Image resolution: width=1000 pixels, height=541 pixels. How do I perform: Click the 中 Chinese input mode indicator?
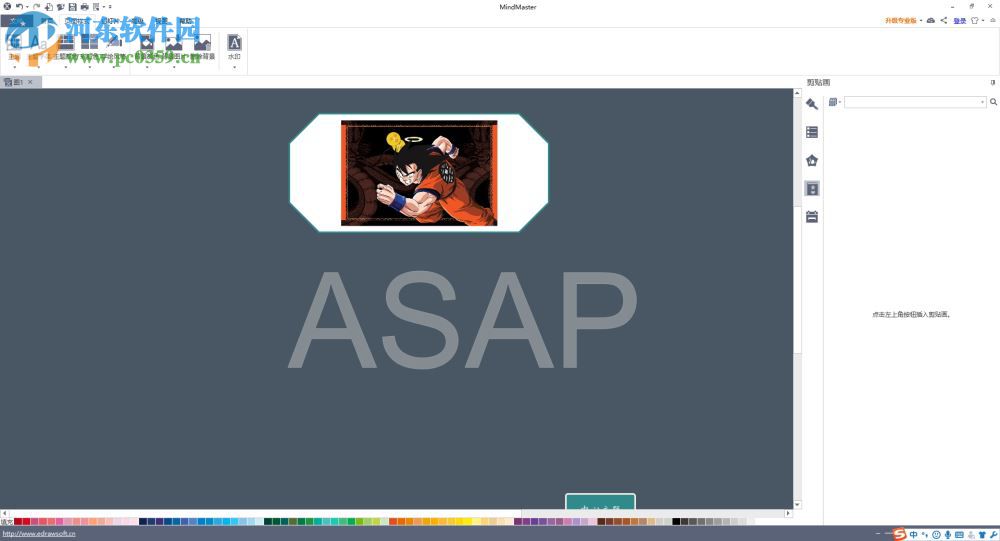tap(913, 534)
